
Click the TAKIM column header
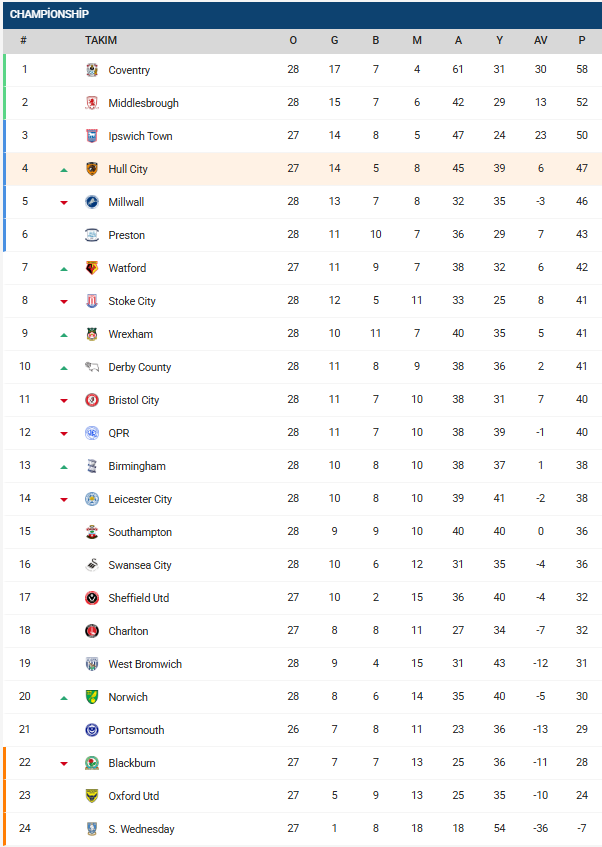point(101,41)
